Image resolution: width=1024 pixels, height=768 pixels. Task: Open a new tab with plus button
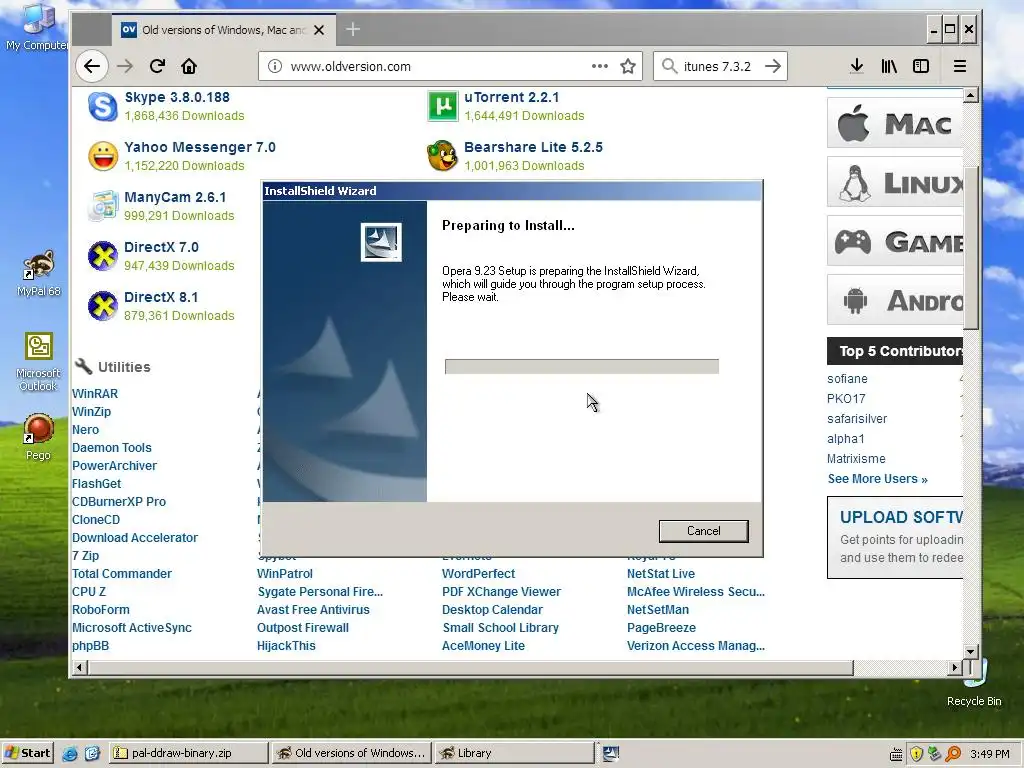(353, 29)
